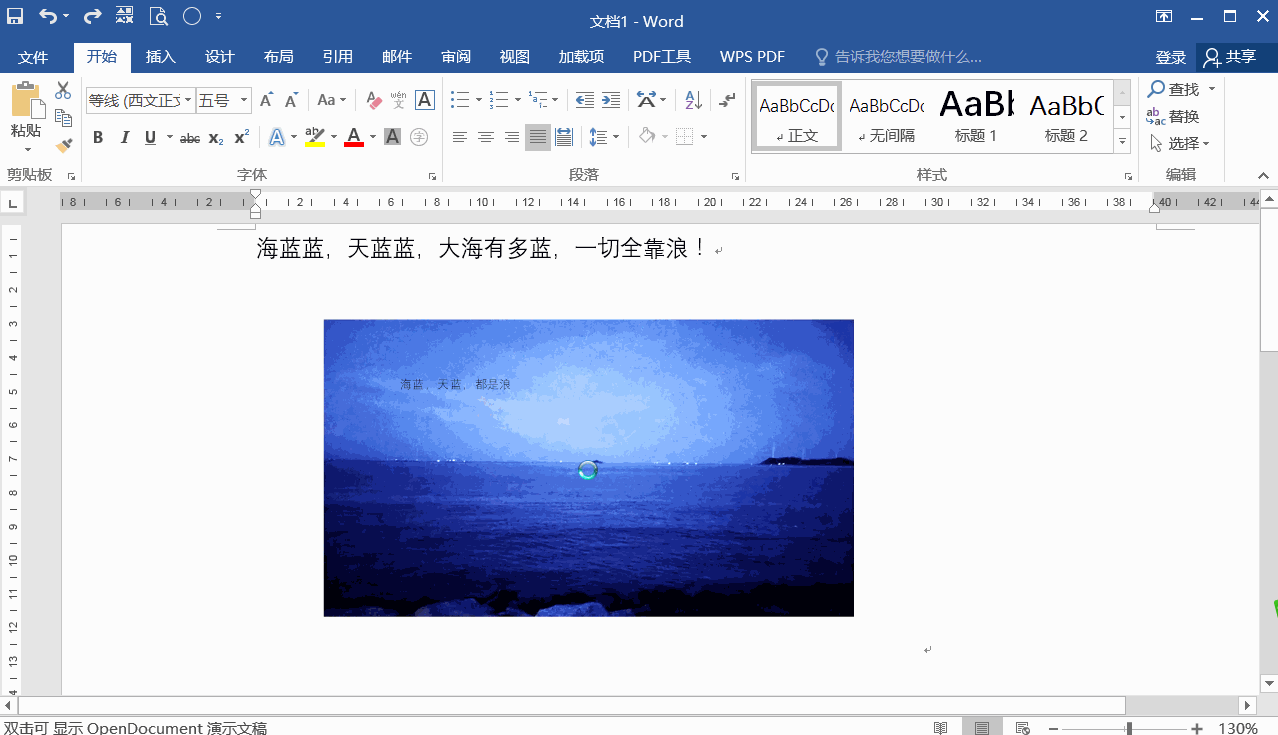The width and height of the screenshot is (1278, 735).
Task: Open the line spacing dropdown
Action: (x=604, y=137)
